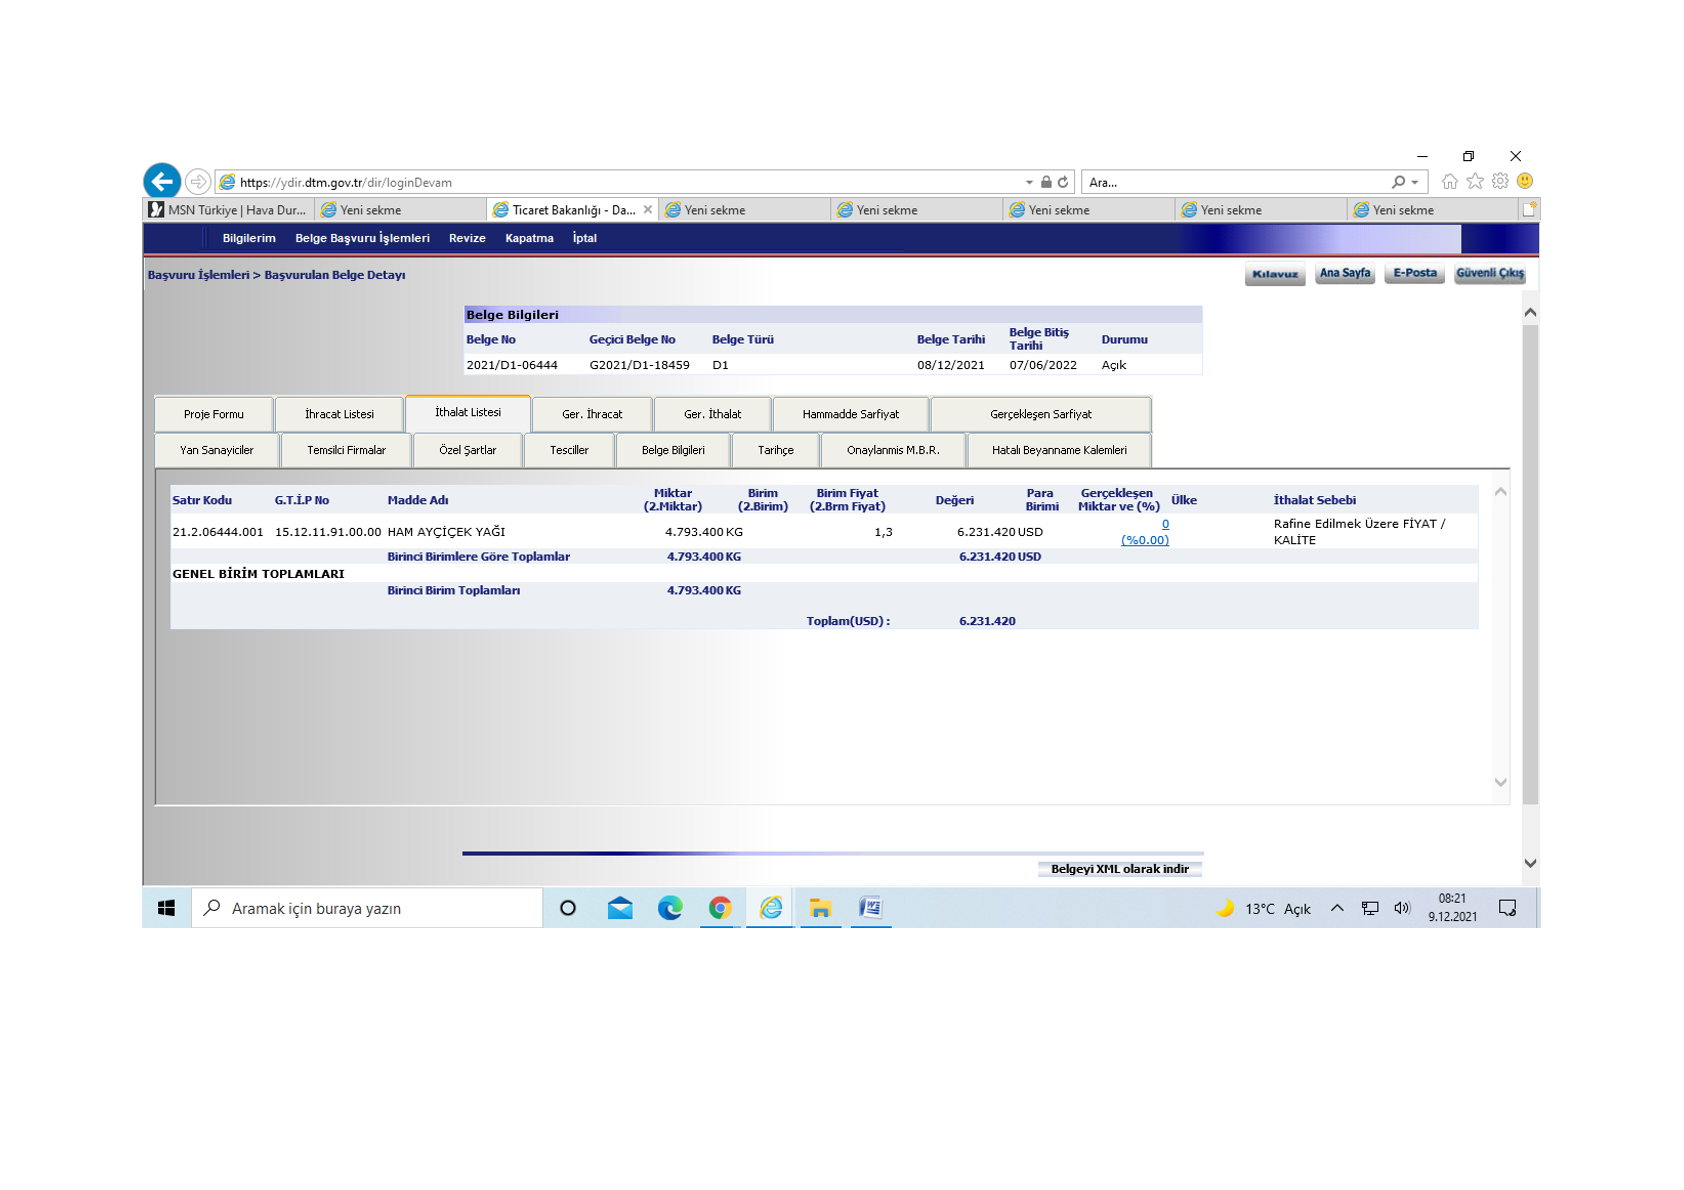Open the Belge Başvuru İşlemleri menu
Screen dimensions: 1684x1190
[362, 238]
